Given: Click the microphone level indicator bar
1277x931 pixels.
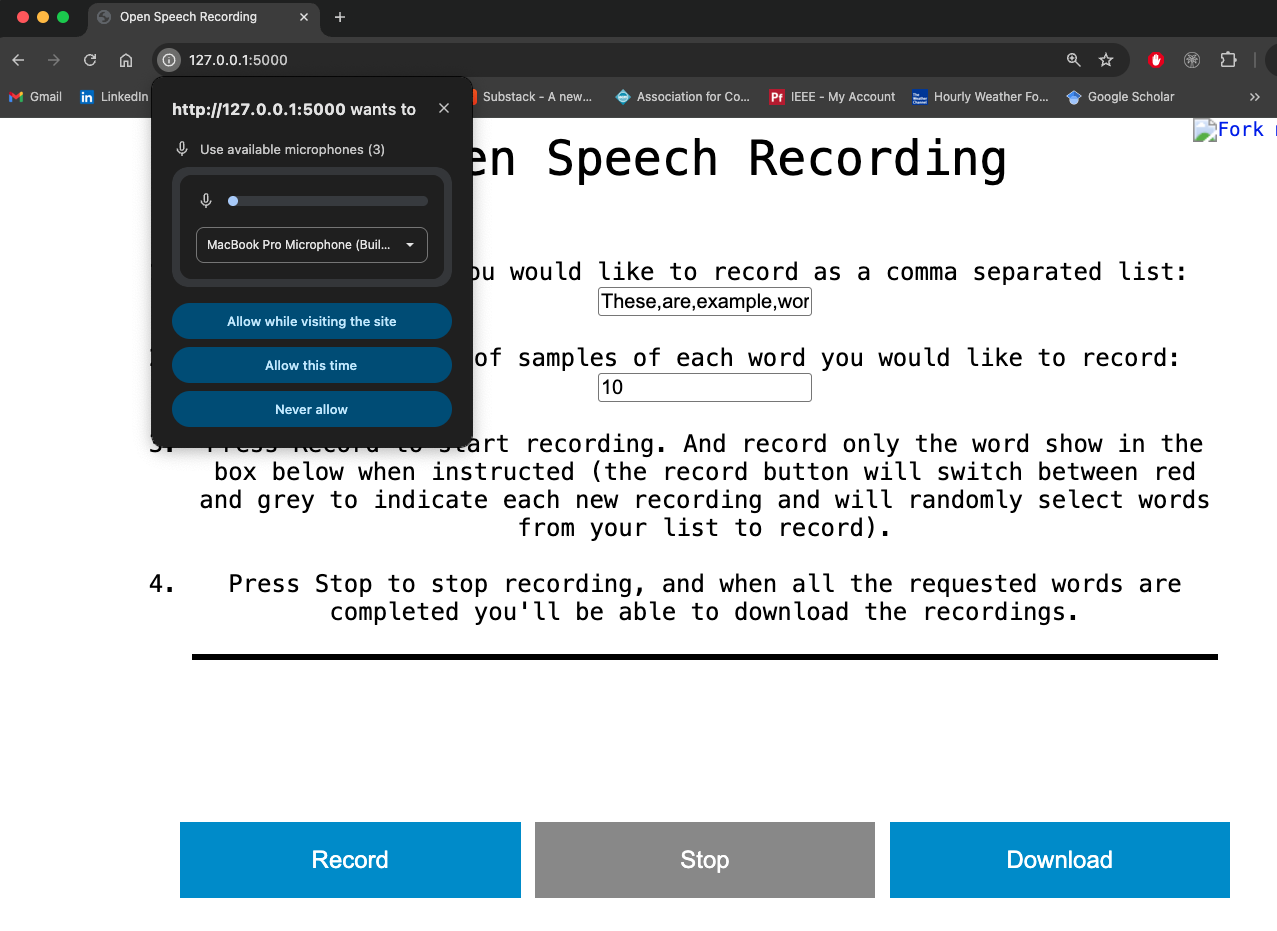Looking at the screenshot, I should click(x=328, y=201).
